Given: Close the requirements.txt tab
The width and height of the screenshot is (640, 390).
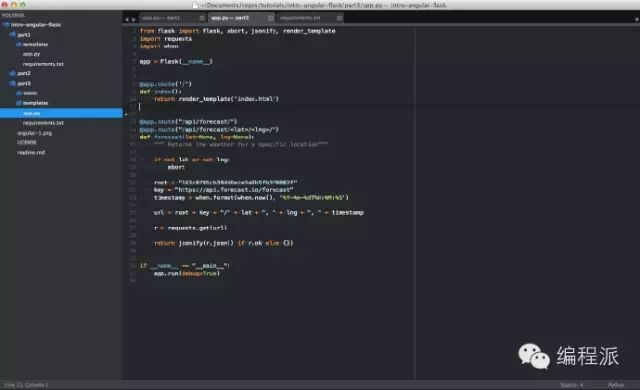Looking at the screenshot, I should pyautogui.click(x=339, y=18).
